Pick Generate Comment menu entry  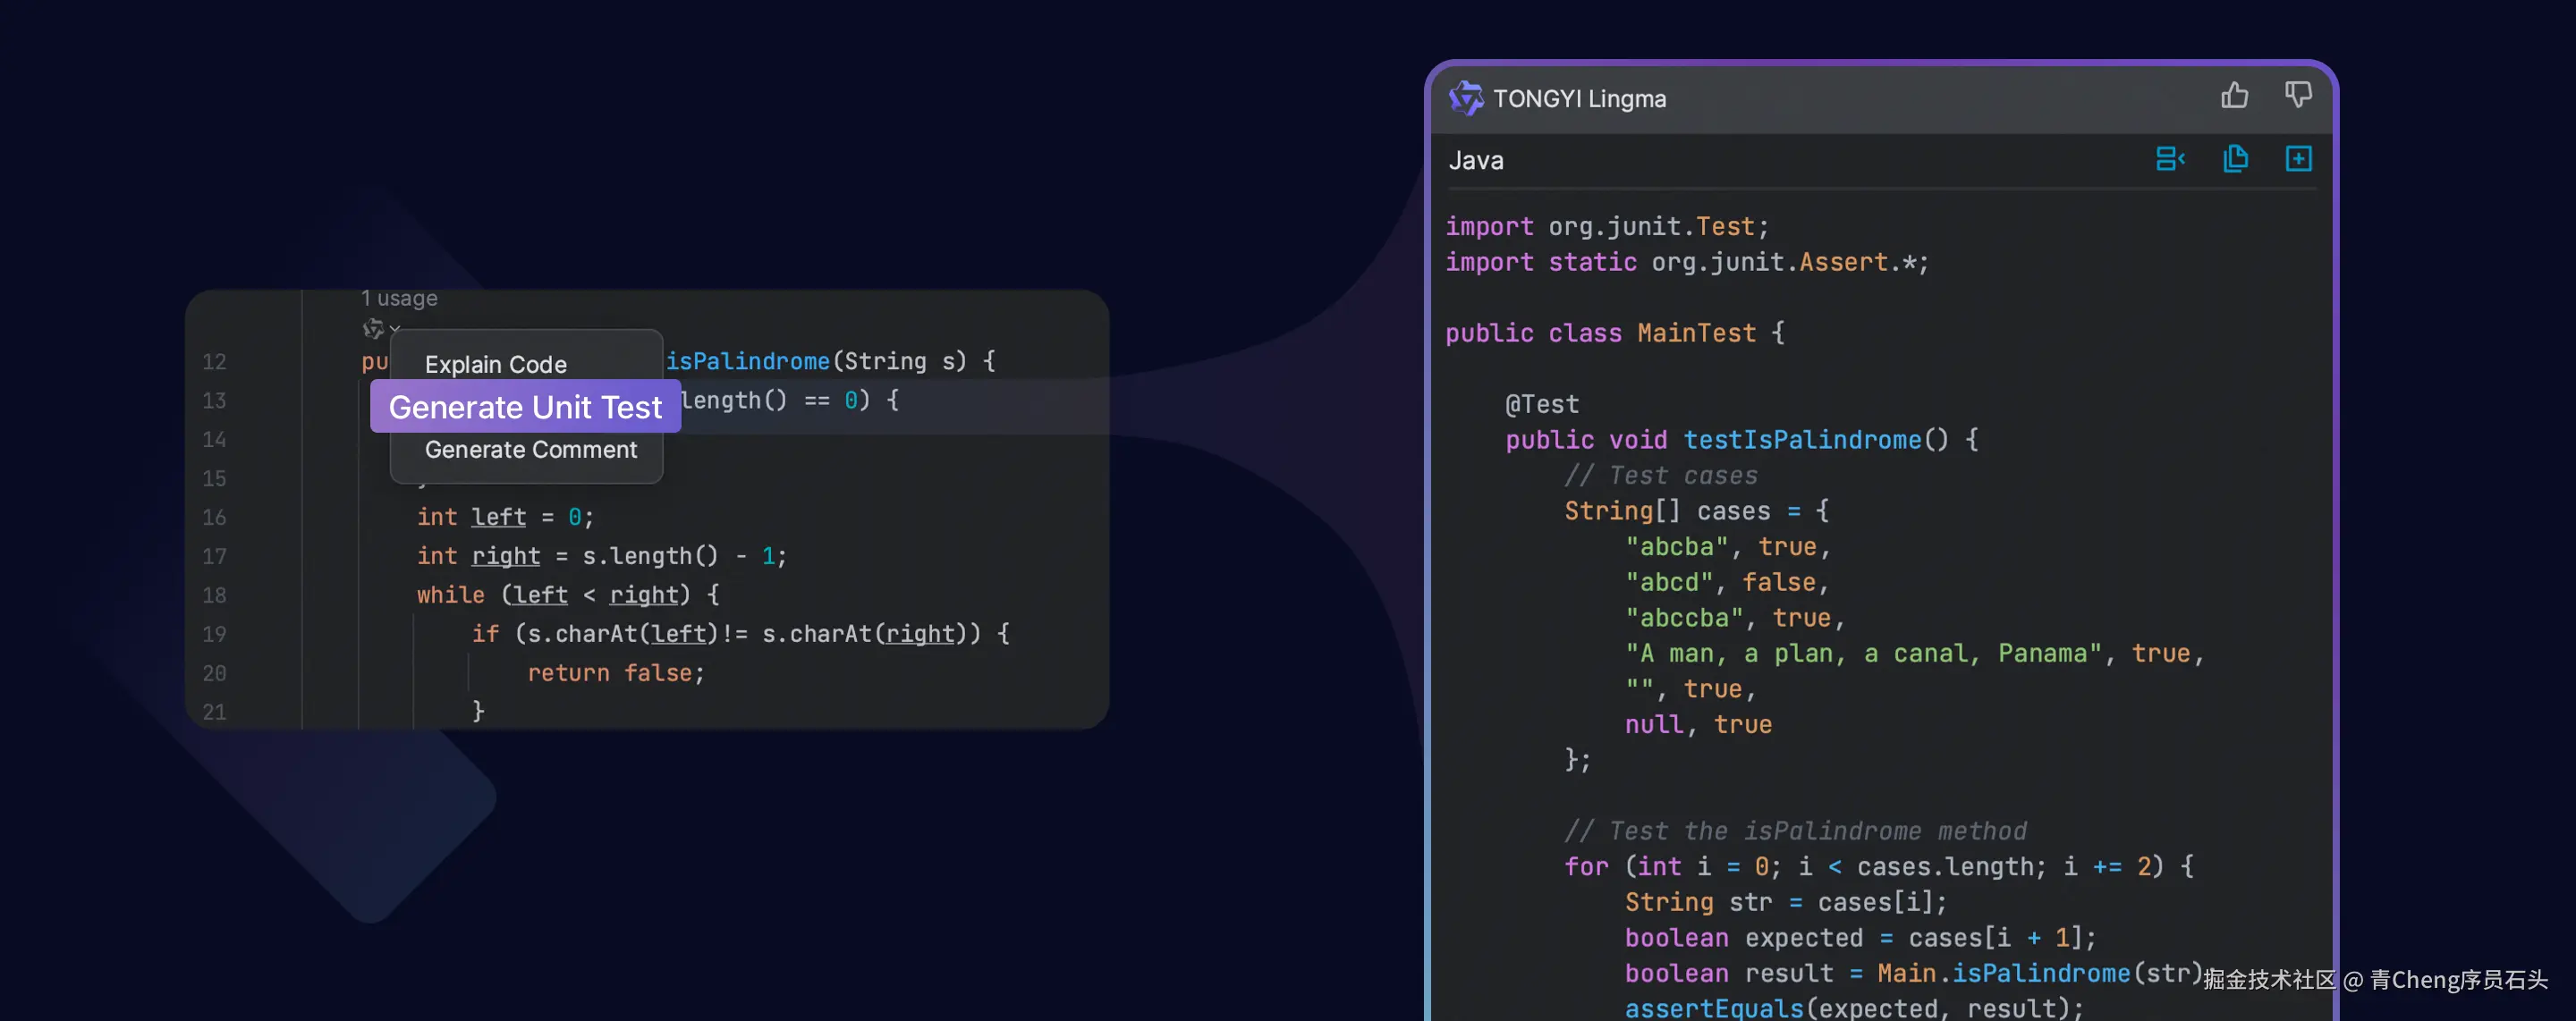[x=530, y=450]
